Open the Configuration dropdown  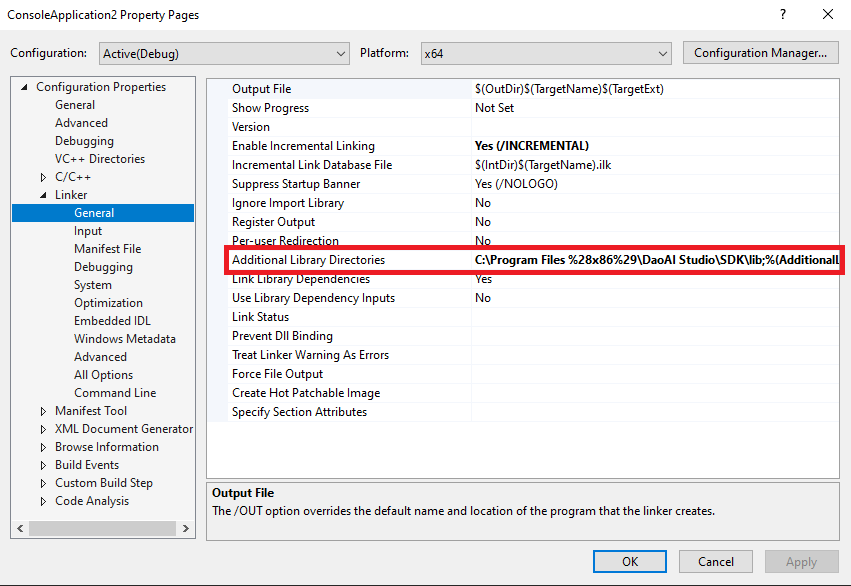[223, 53]
